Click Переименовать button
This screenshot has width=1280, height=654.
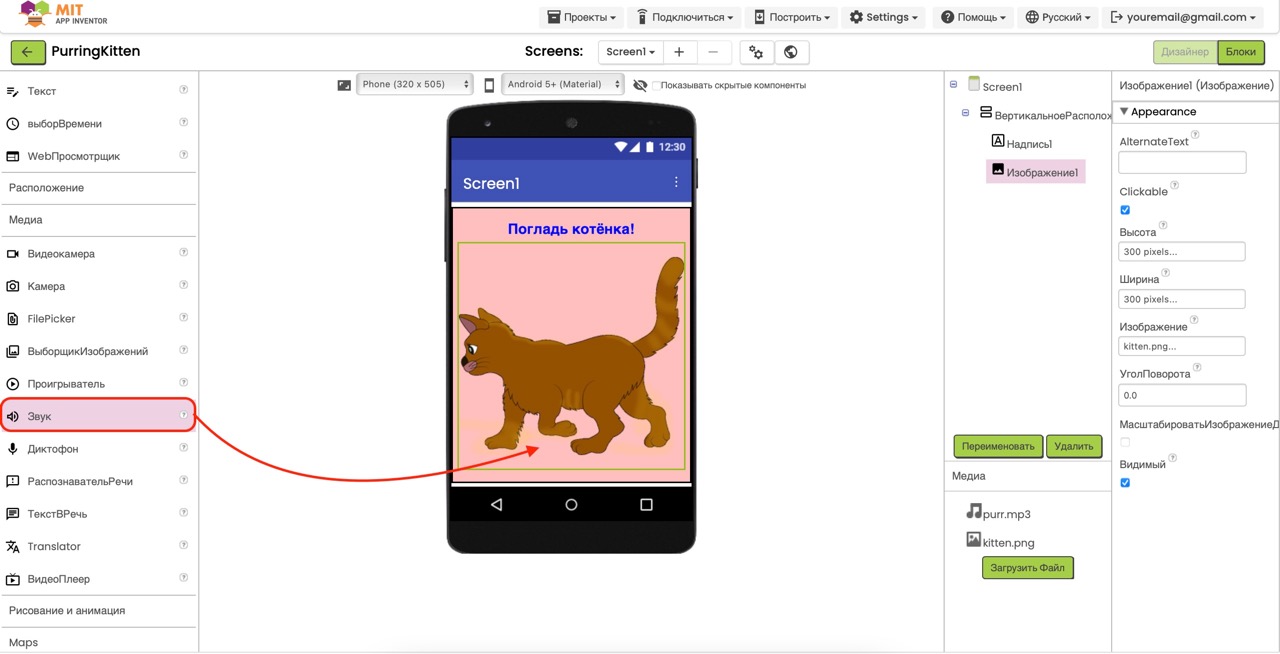click(998, 446)
